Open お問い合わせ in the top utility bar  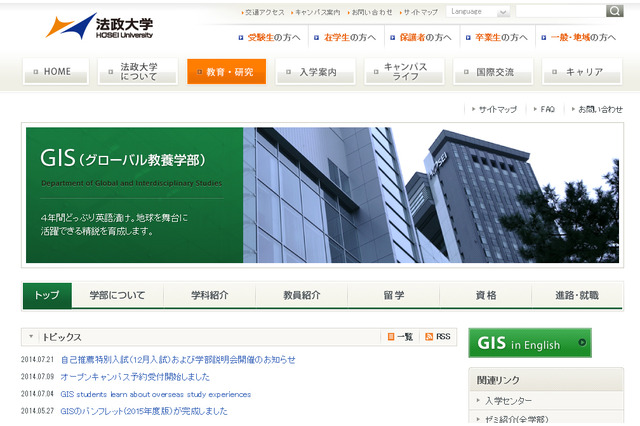(370, 12)
